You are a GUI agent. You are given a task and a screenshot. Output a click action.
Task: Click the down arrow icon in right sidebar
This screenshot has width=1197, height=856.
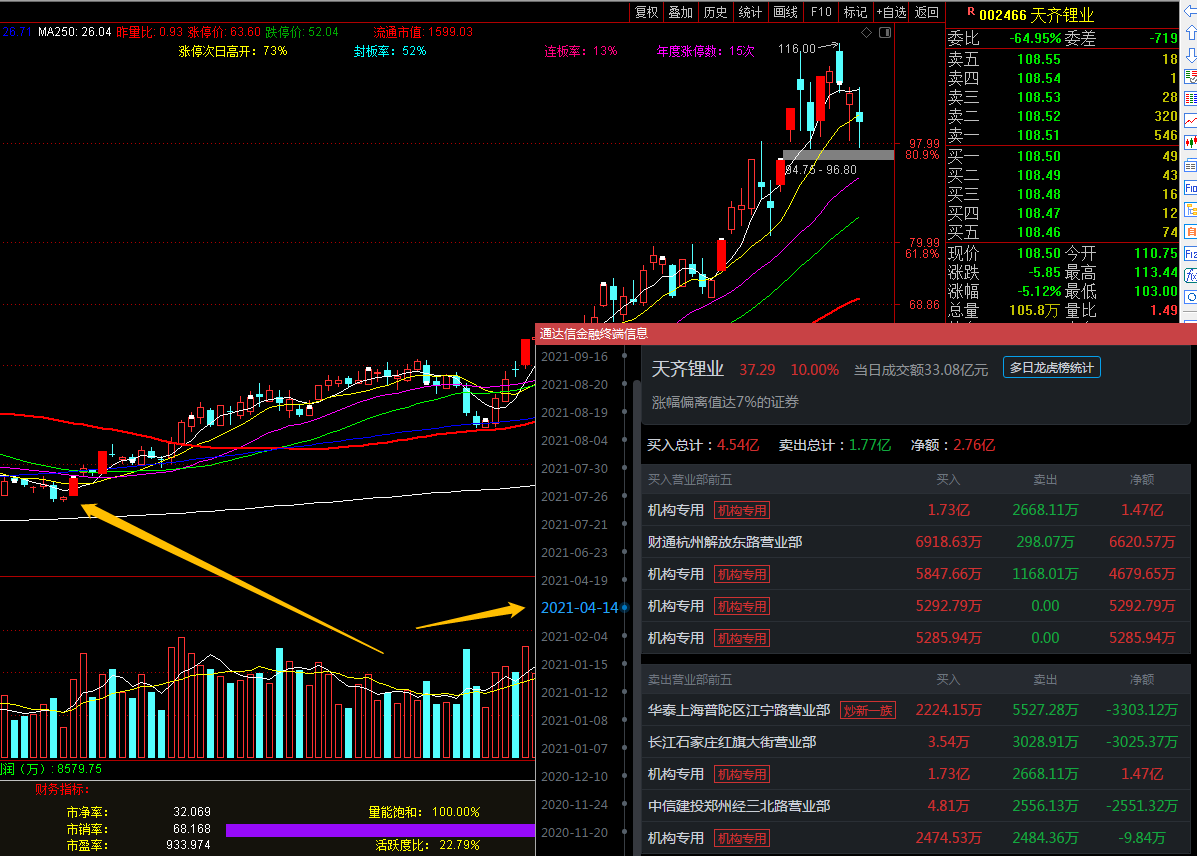[1190, 56]
